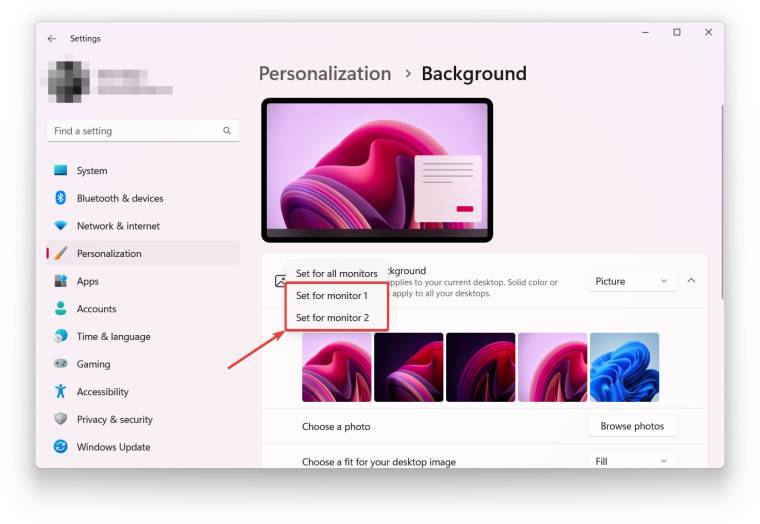Close the Settings window
Viewport: 760px width, 524px height.
click(708, 32)
